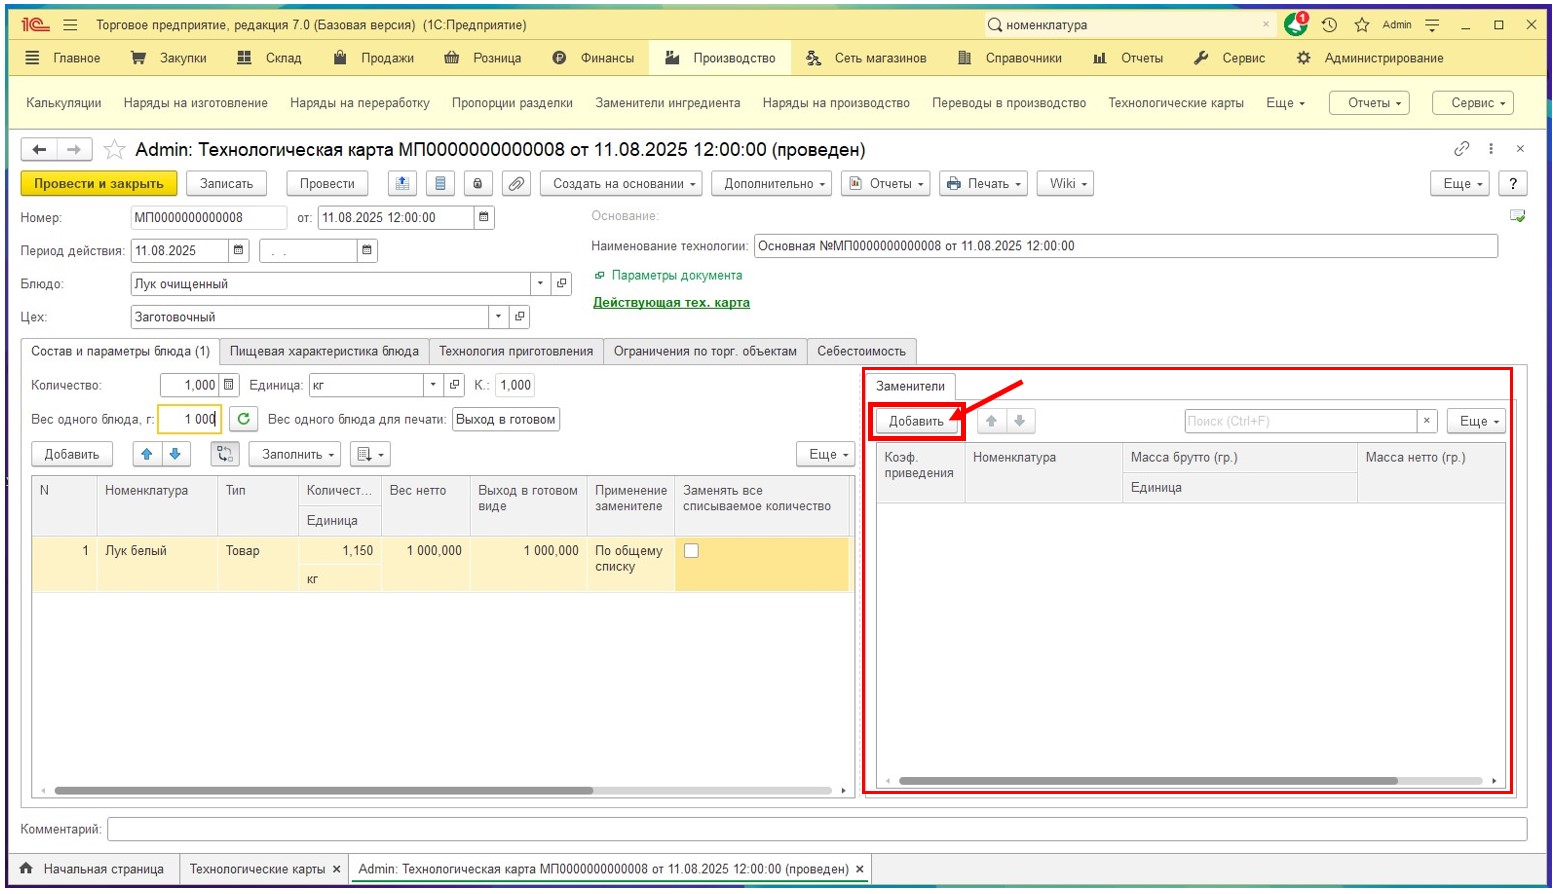
Task: Get link to document via chain icon
Action: [x=1461, y=149]
